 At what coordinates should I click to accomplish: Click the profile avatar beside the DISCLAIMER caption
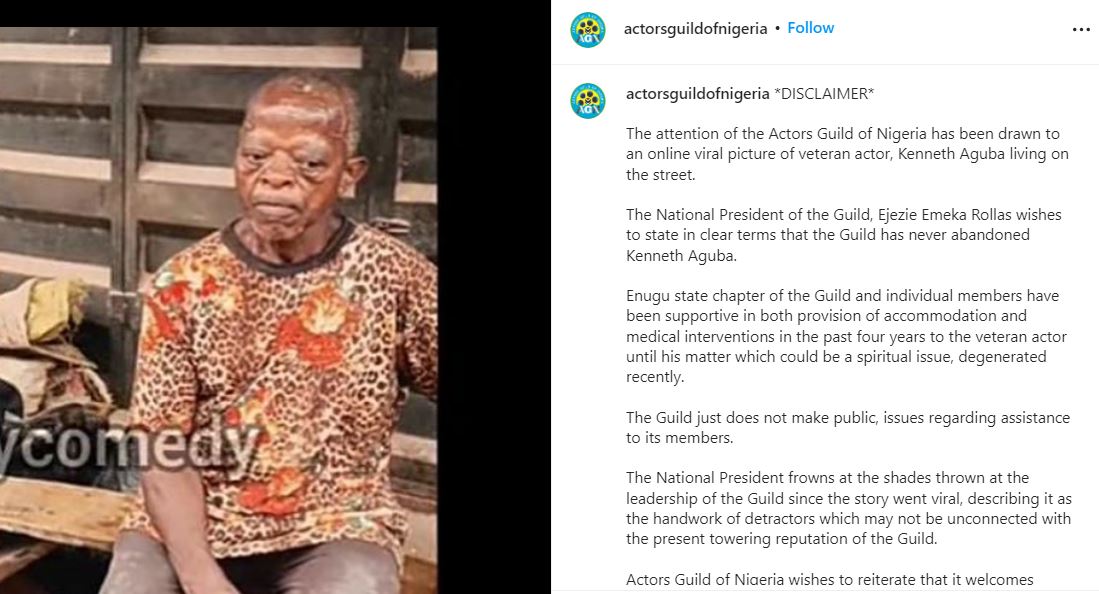pos(587,100)
